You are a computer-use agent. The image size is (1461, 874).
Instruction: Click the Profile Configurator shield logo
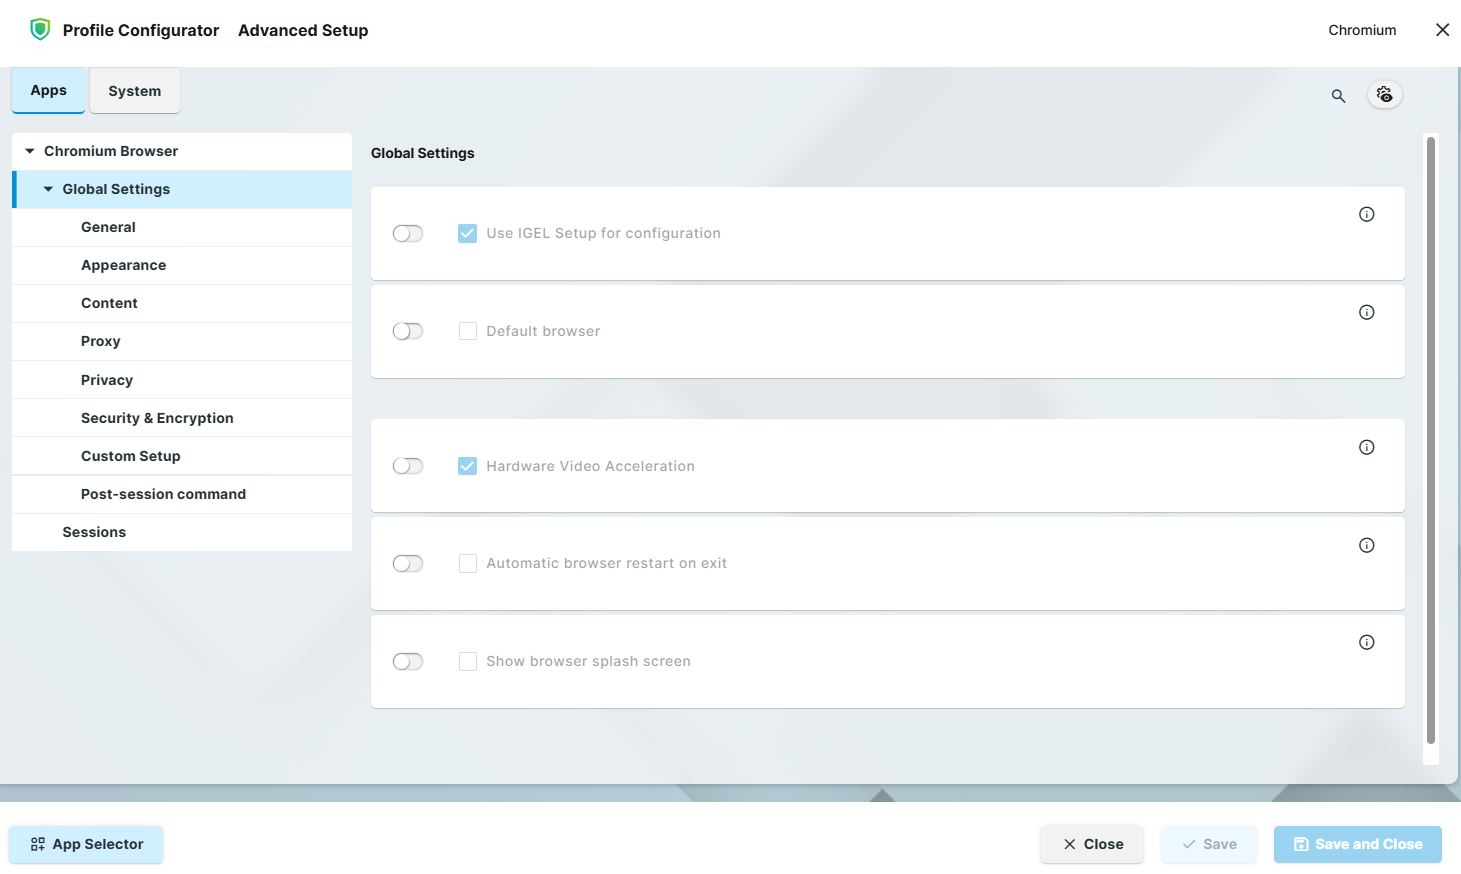click(40, 30)
